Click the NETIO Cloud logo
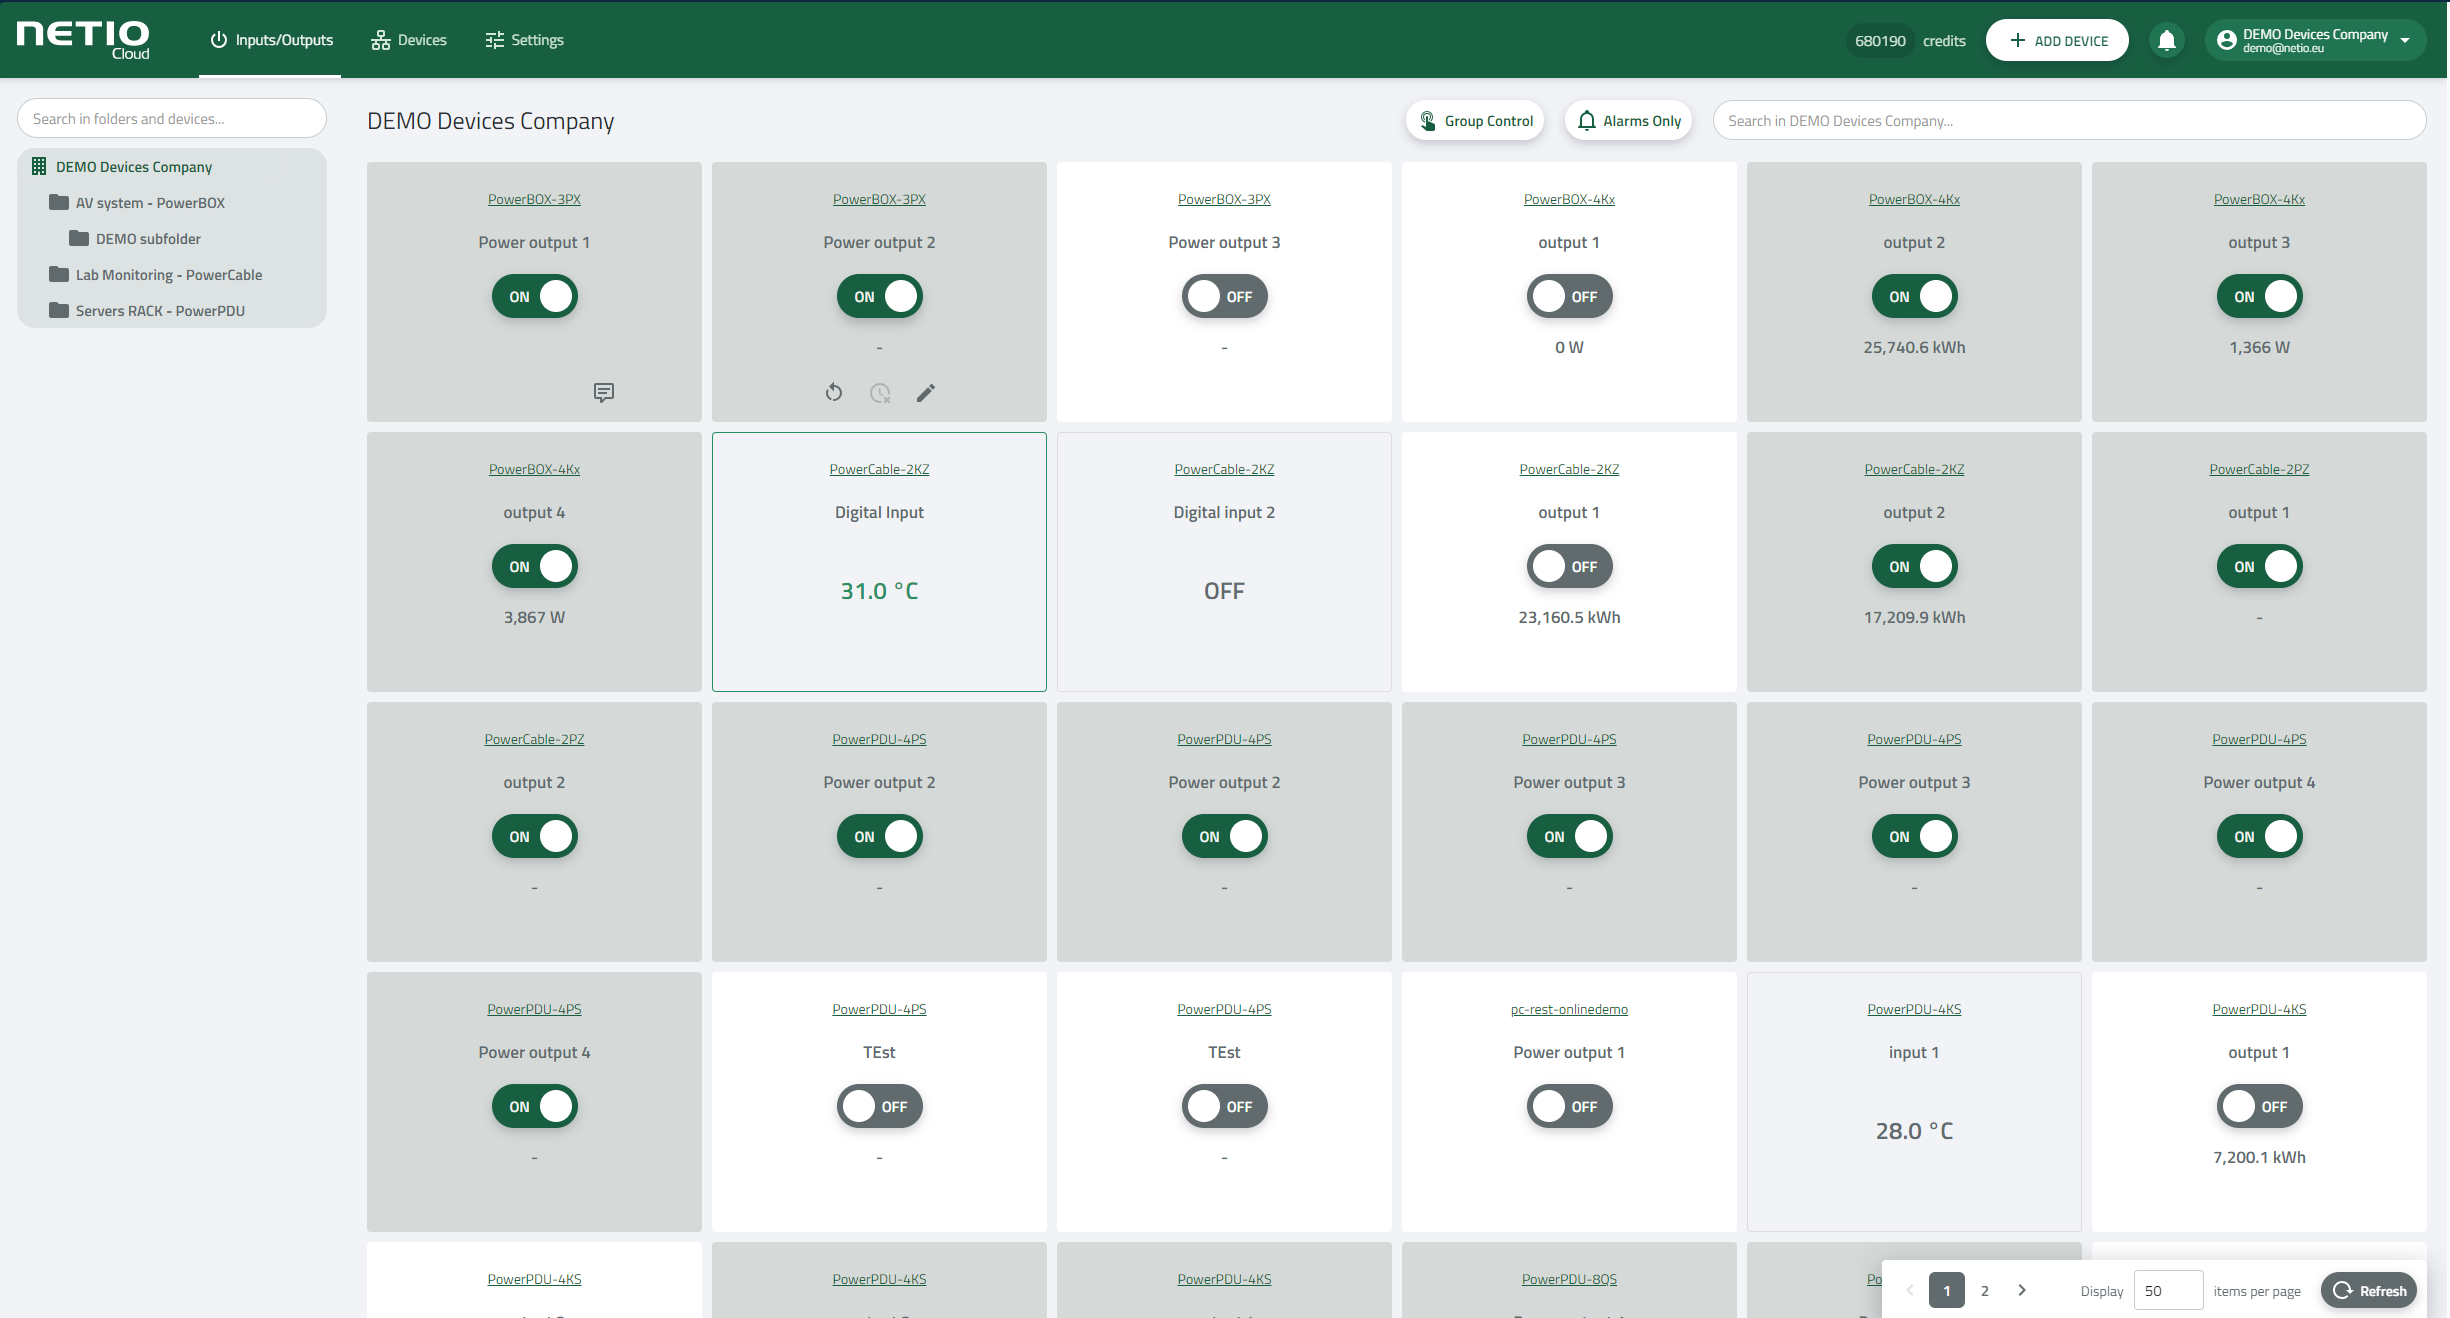Image resolution: width=2450 pixels, height=1318 pixels. [x=84, y=40]
